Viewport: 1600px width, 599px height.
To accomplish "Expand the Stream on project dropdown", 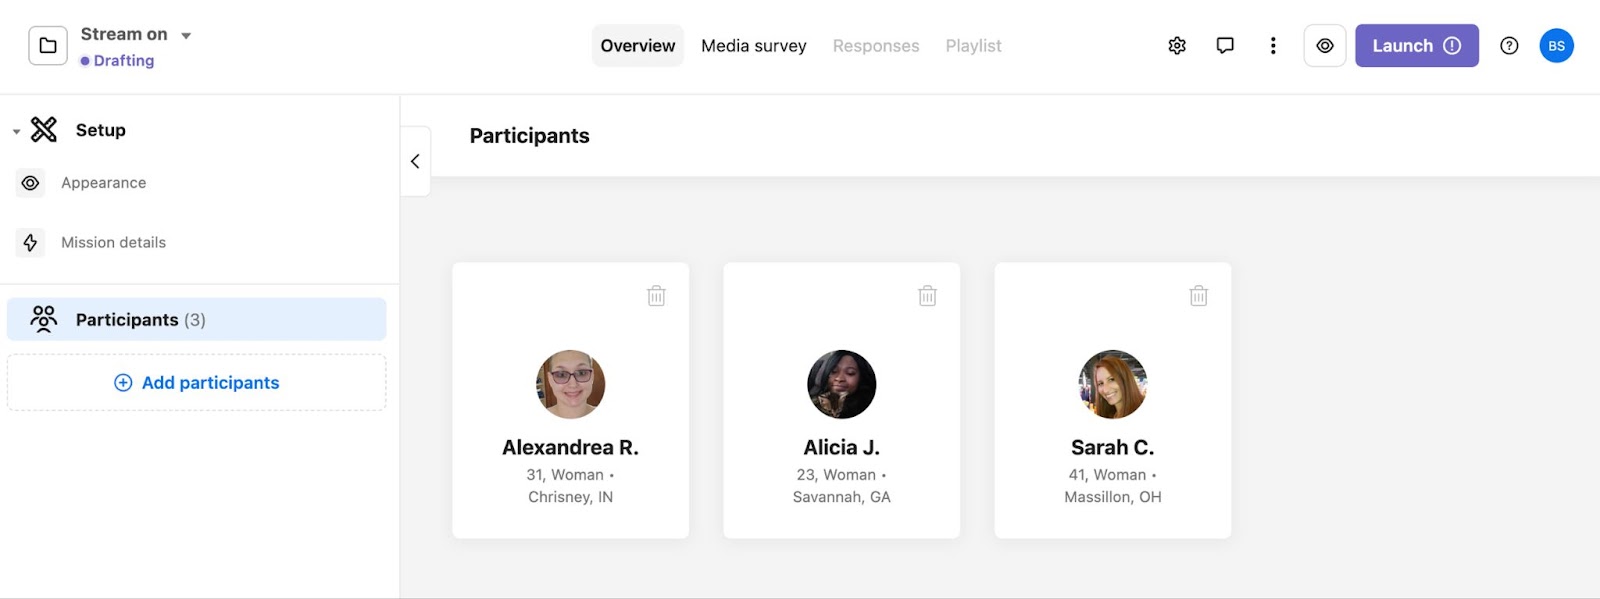I will tap(186, 35).
